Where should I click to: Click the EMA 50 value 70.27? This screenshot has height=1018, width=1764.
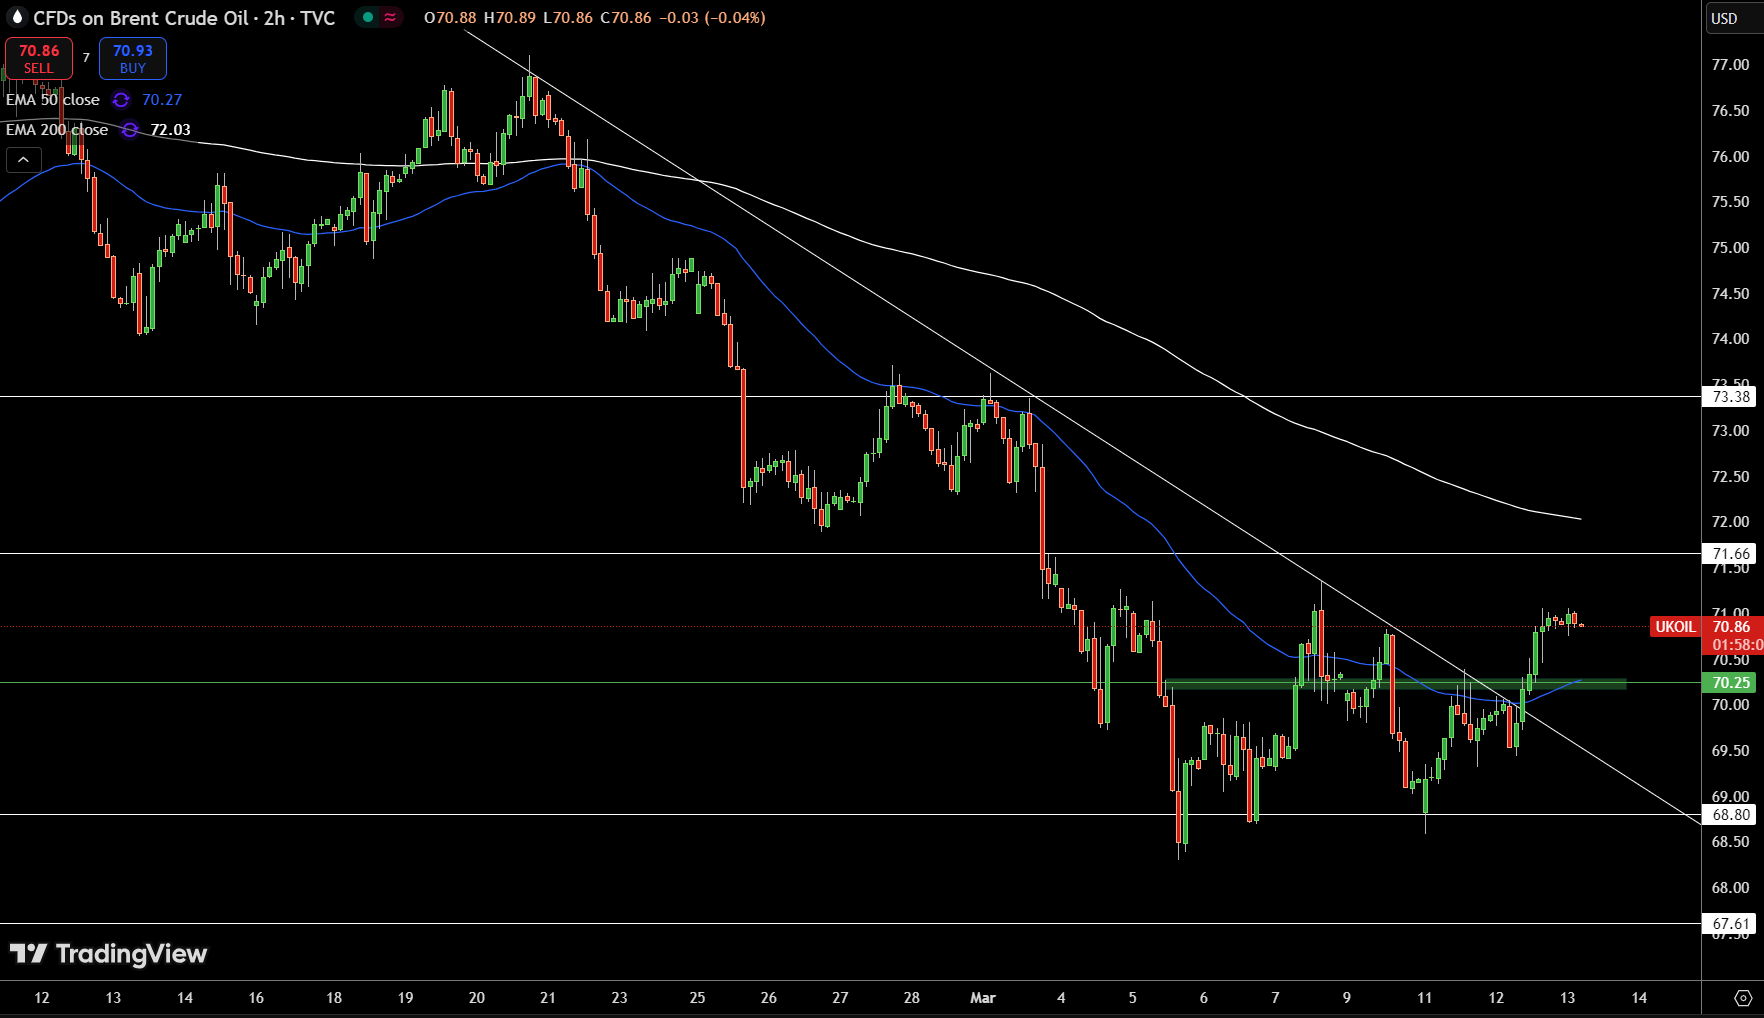point(162,100)
